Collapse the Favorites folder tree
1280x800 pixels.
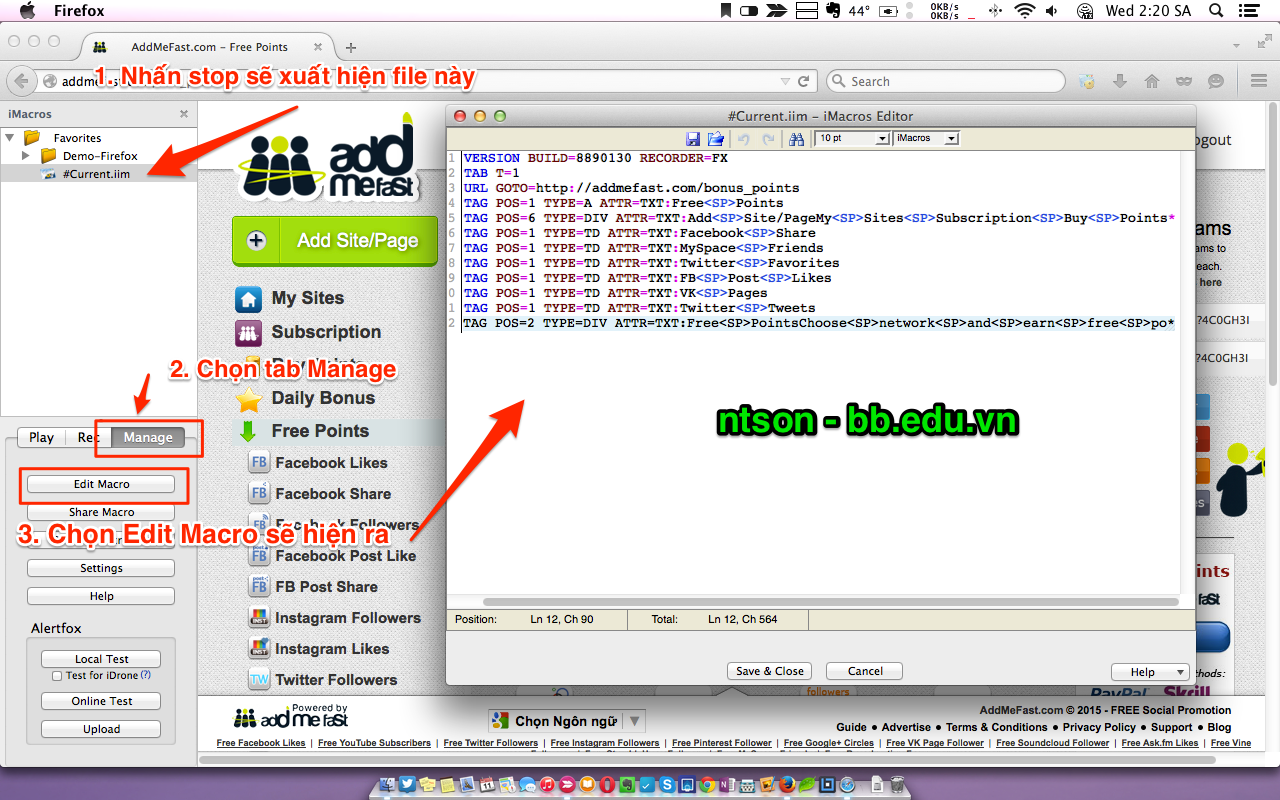[x=10, y=138]
